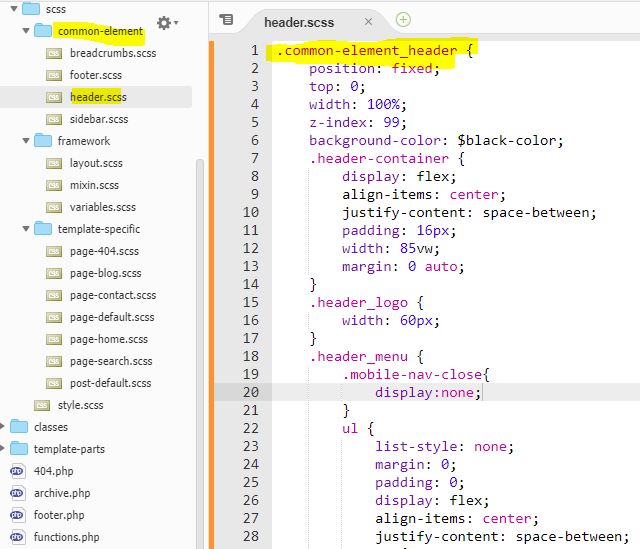Open archive.php from the file list
Screen dimensions: 640x549
62,493
